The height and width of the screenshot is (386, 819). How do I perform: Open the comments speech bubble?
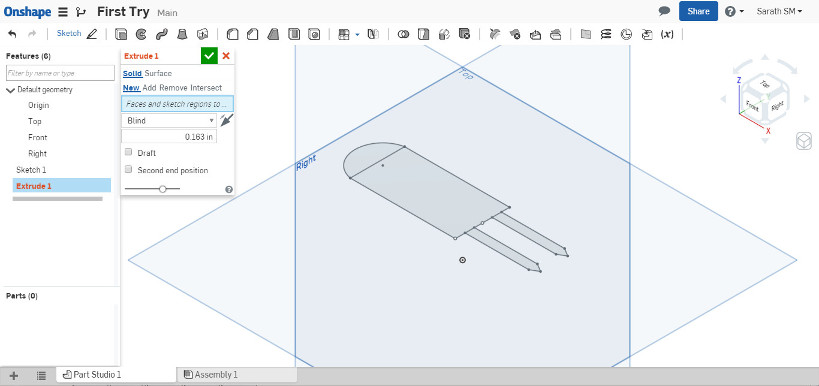664,11
